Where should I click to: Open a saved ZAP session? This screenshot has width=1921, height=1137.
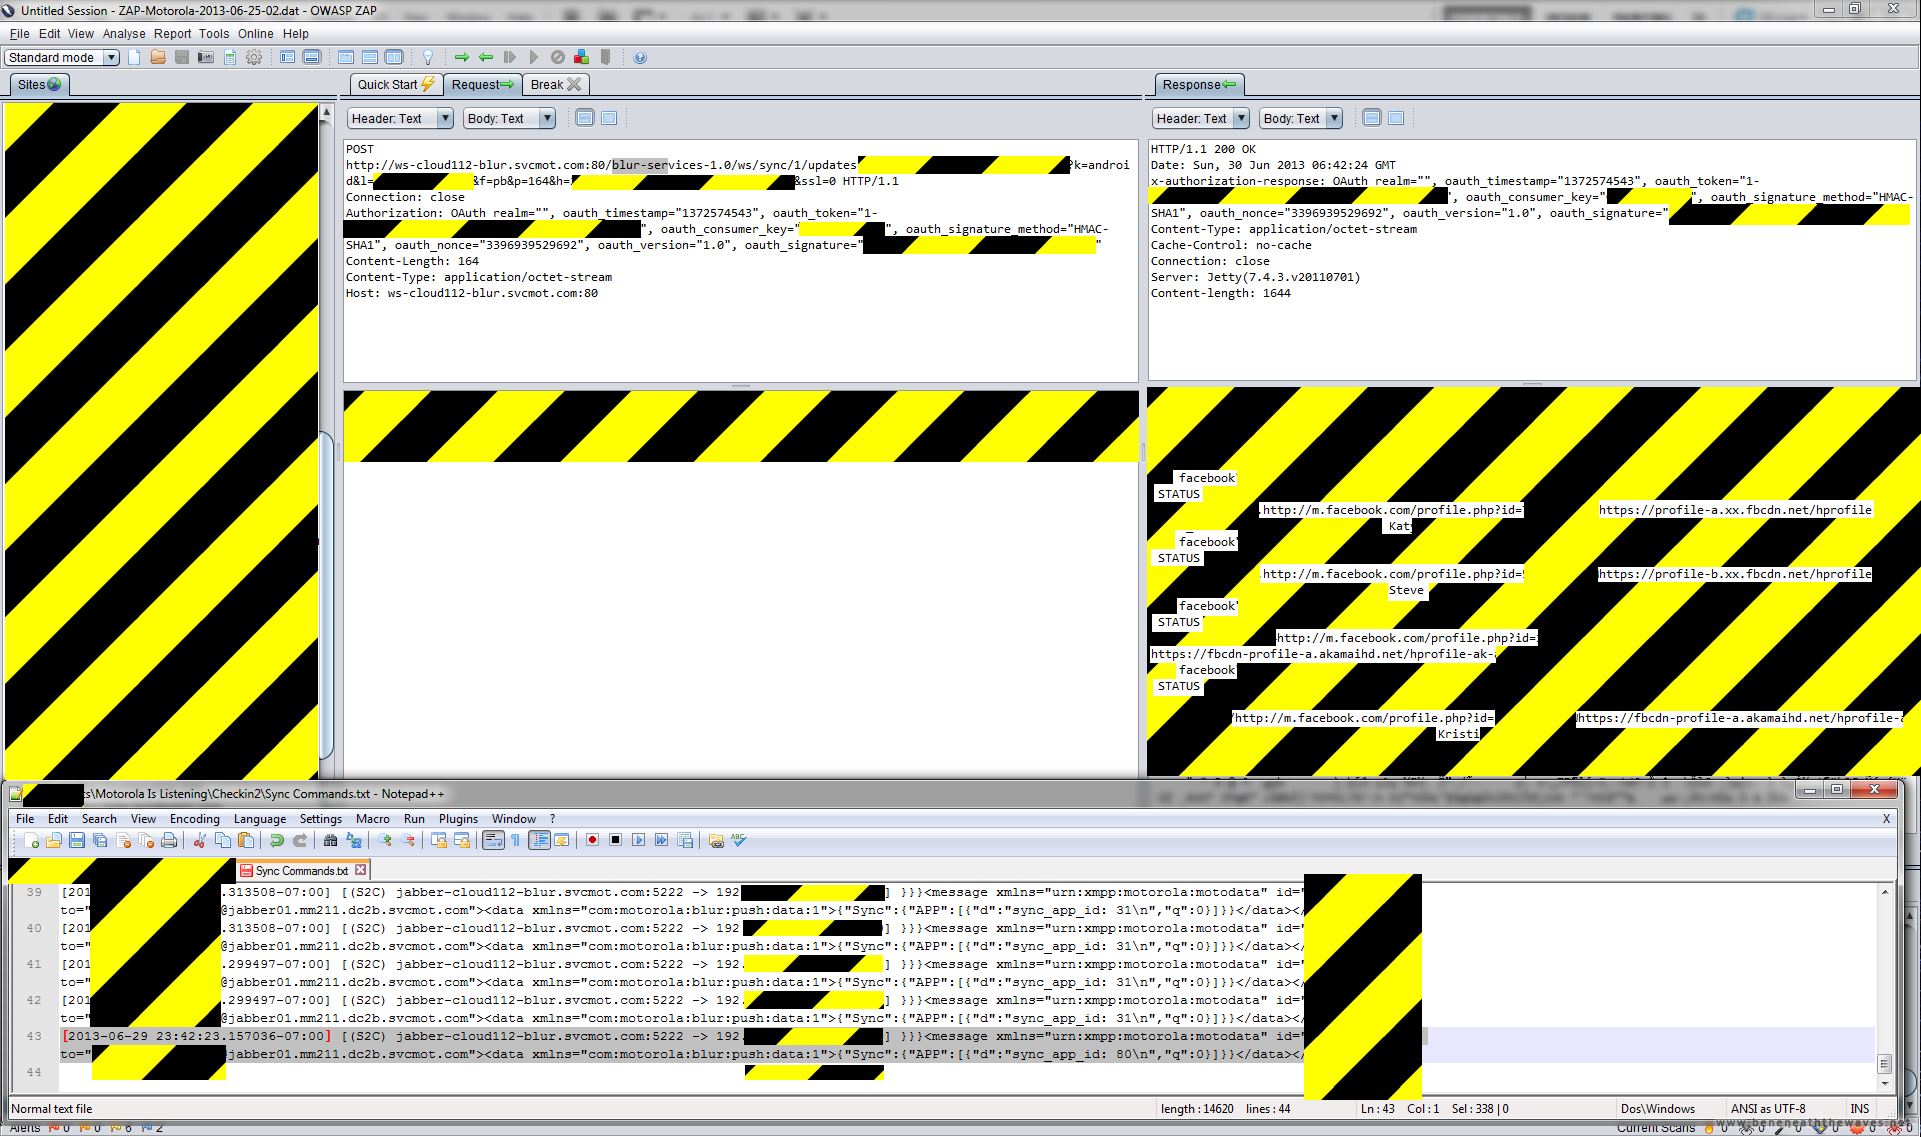[x=158, y=57]
